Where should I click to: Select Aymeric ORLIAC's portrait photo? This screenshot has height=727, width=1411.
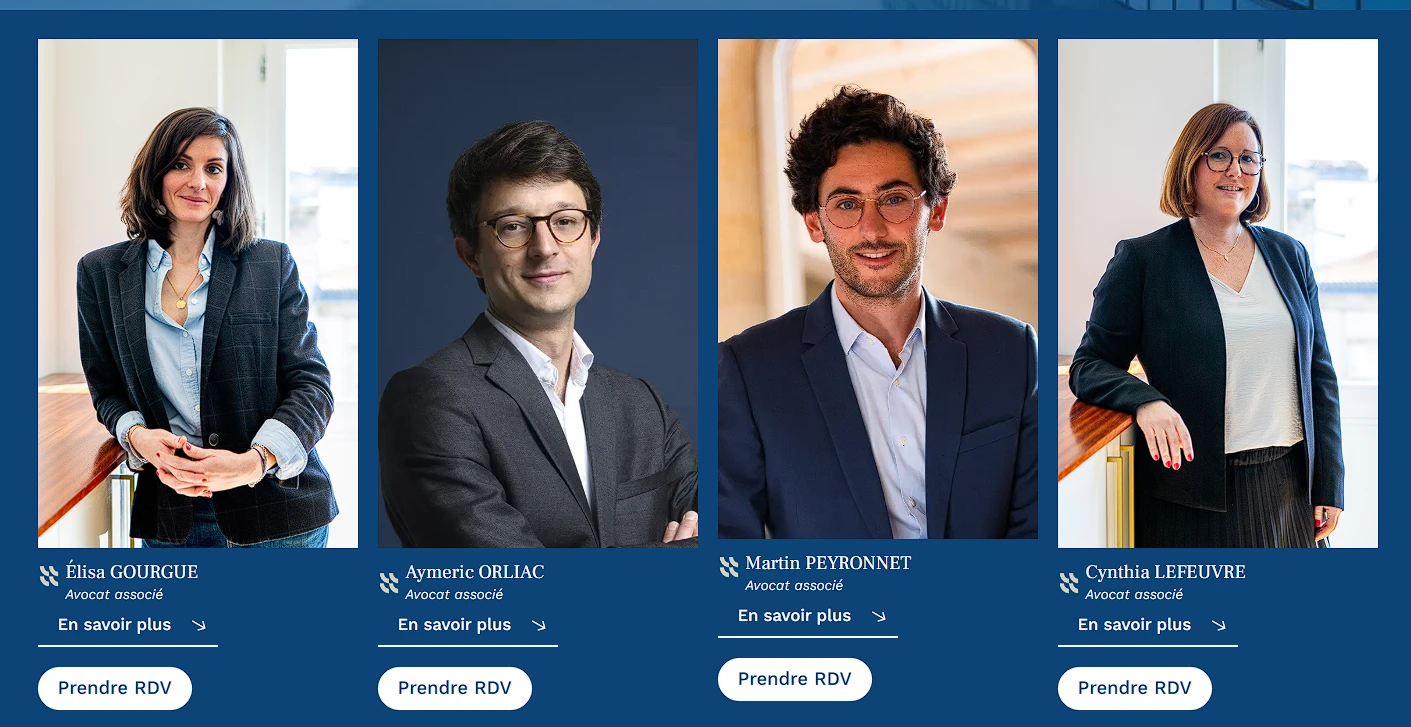tap(538, 293)
